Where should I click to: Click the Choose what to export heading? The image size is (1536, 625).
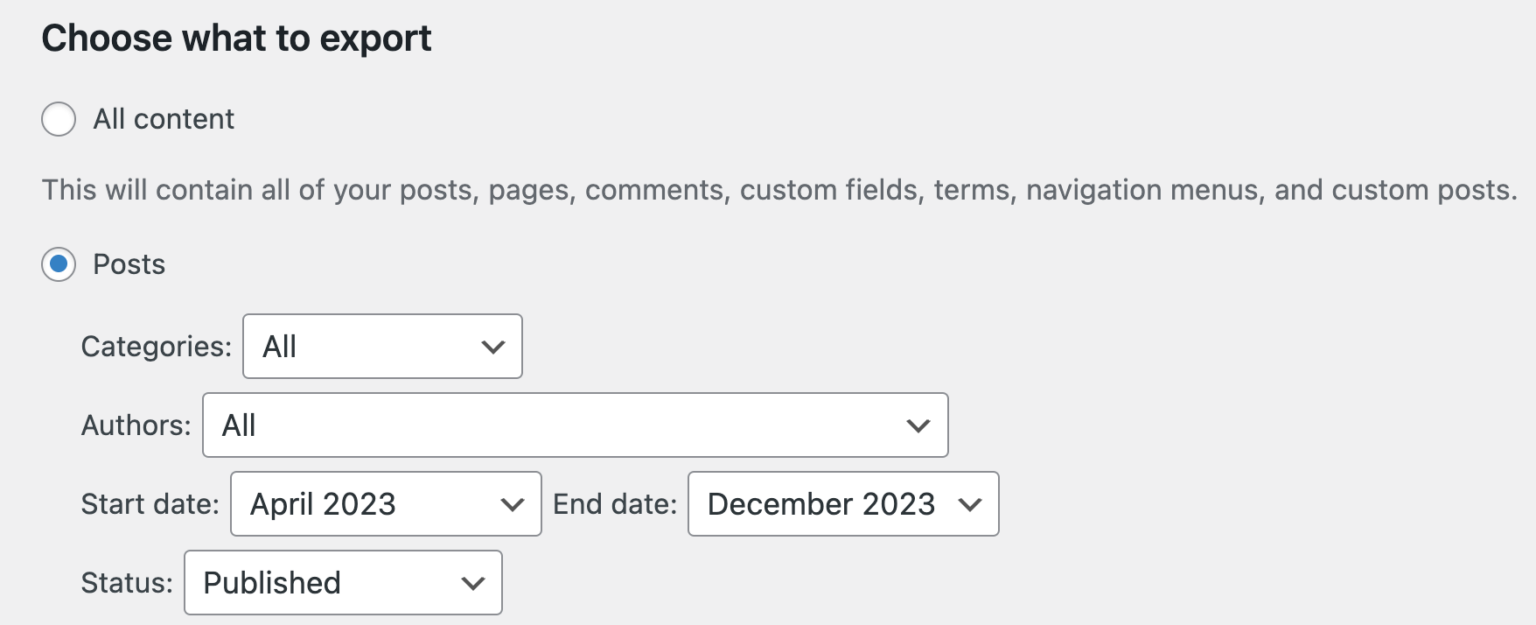(x=236, y=38)
